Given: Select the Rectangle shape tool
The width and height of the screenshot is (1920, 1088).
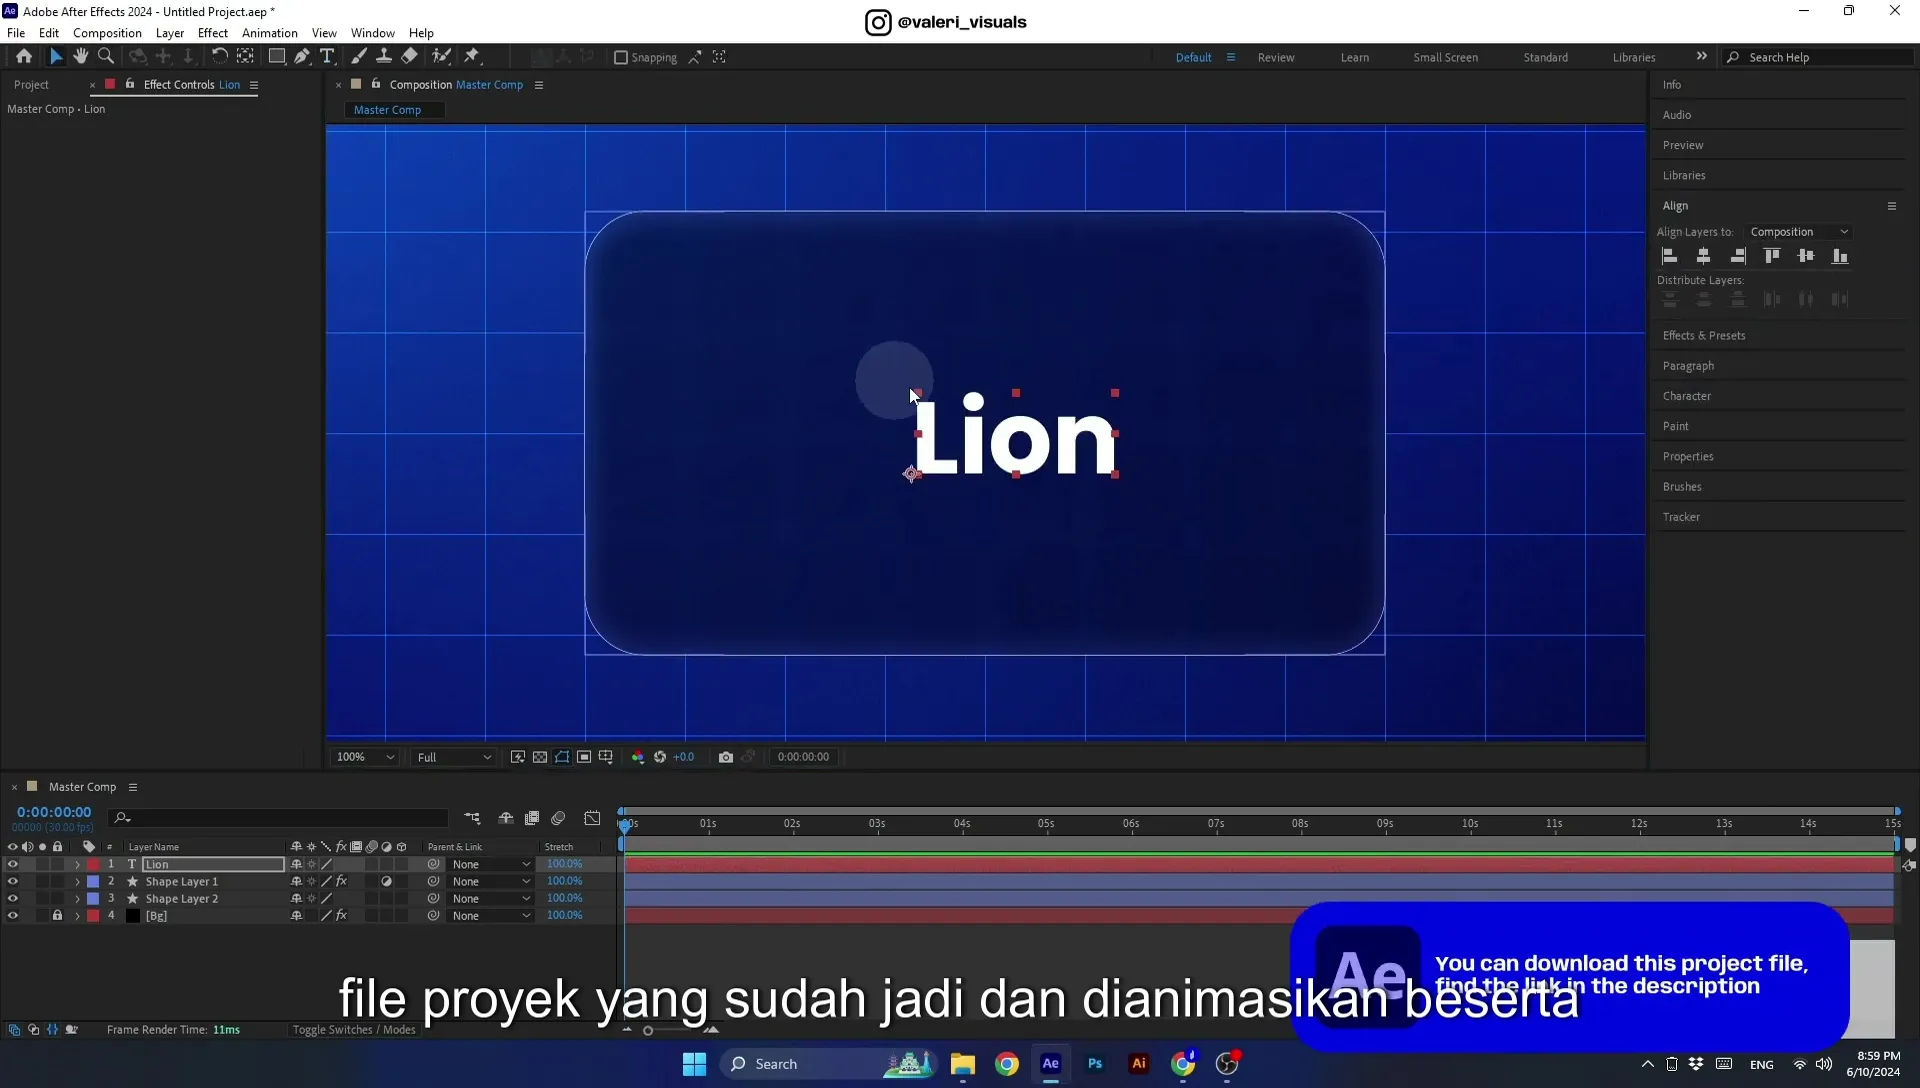Looking at the screenshot, I should pyautogui.click(x=277, y=57).
